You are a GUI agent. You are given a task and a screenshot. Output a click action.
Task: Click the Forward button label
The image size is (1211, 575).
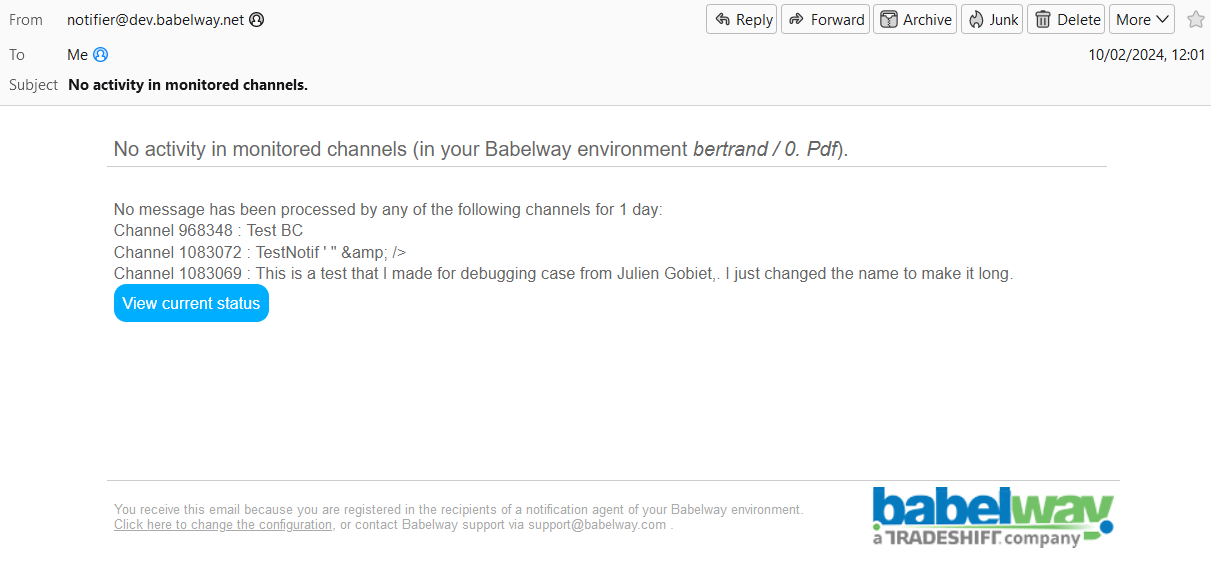coord(837,19)
